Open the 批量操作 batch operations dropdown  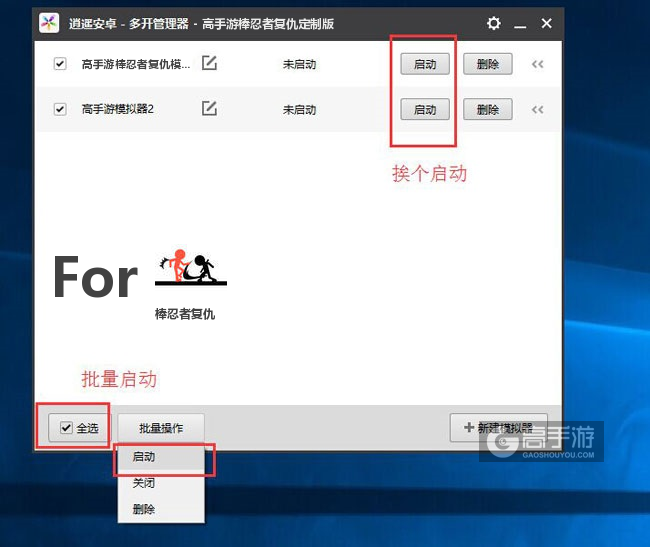tap(161, 428)
